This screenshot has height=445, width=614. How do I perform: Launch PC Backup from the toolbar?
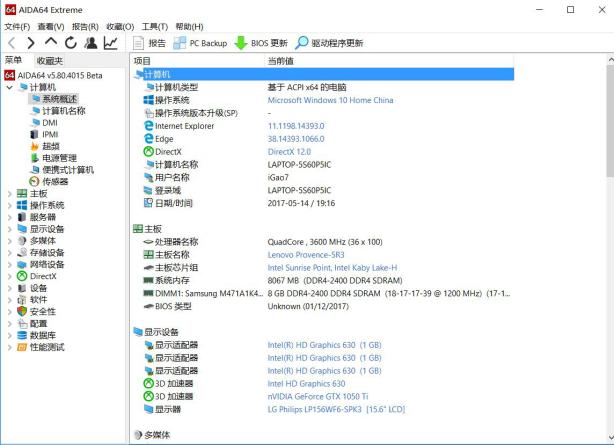click(200, 43)
